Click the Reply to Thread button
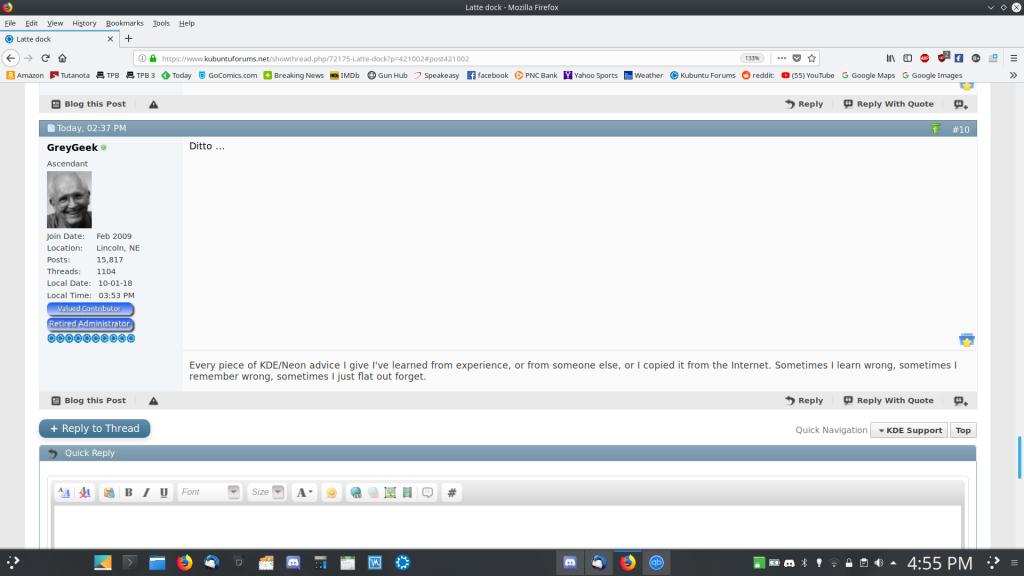Viewport: 1024px width, 576px height. click(x=95, y=428)
